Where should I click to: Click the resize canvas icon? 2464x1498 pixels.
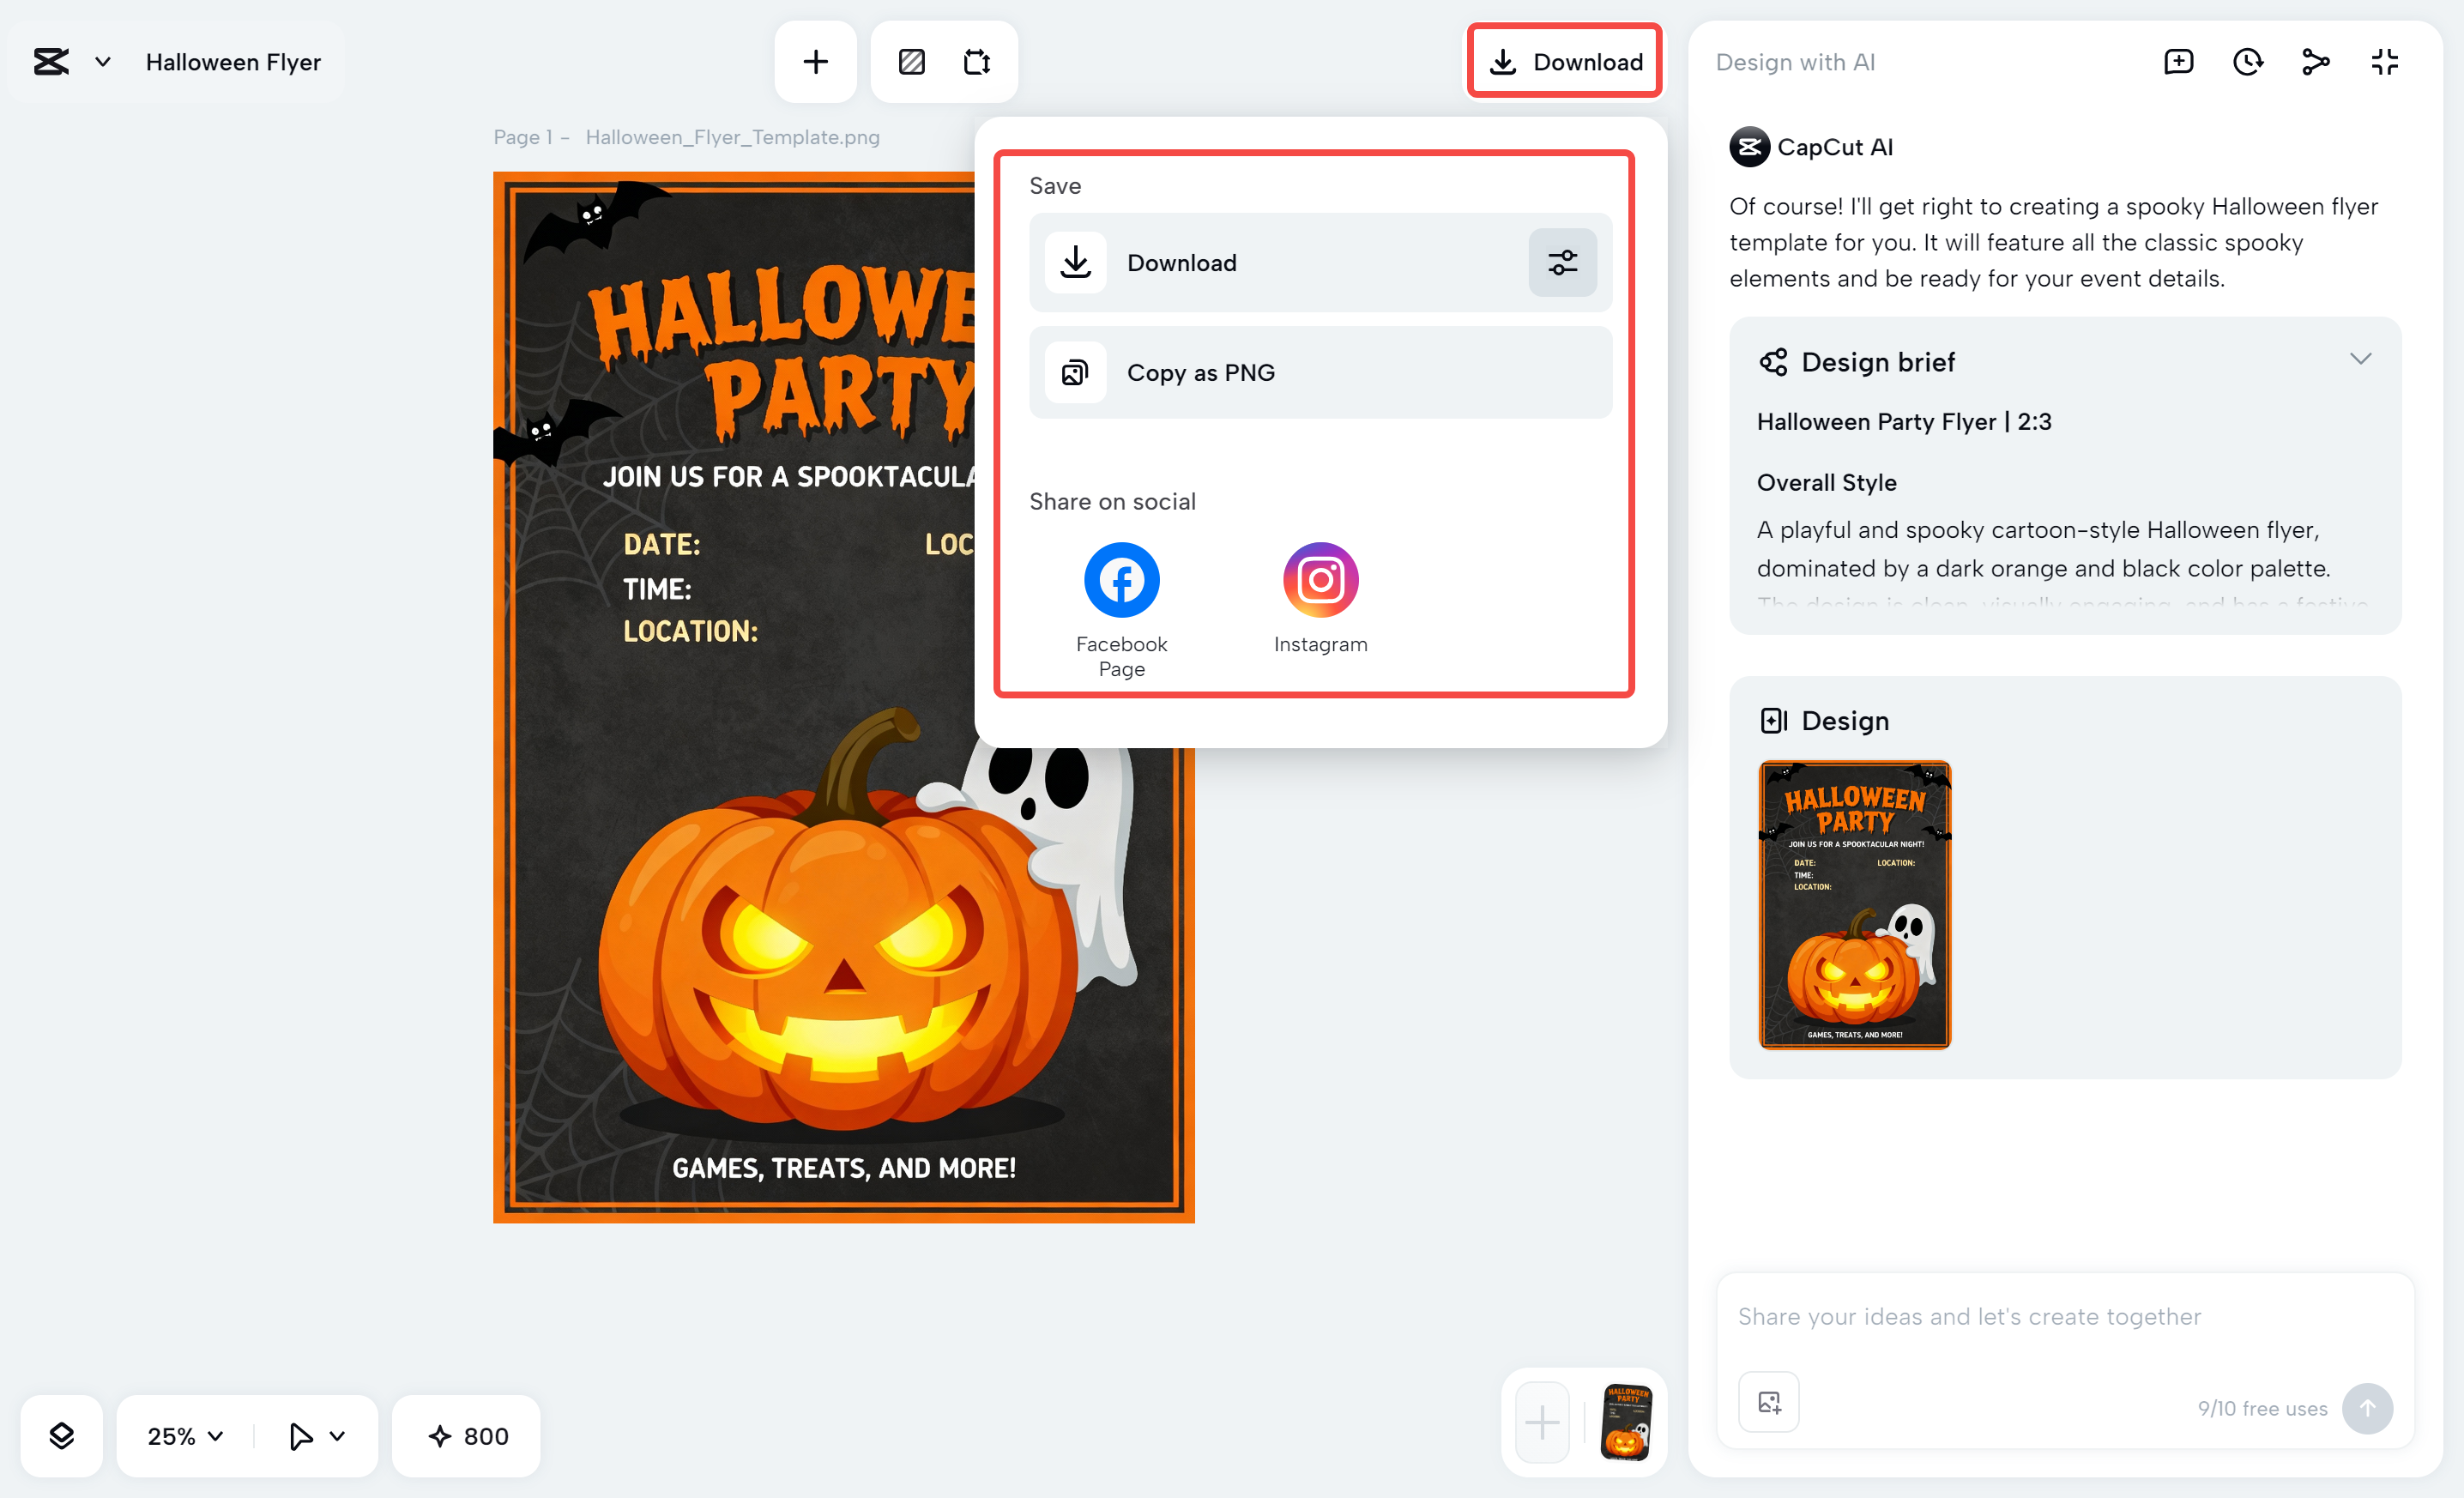coord(977,62)
